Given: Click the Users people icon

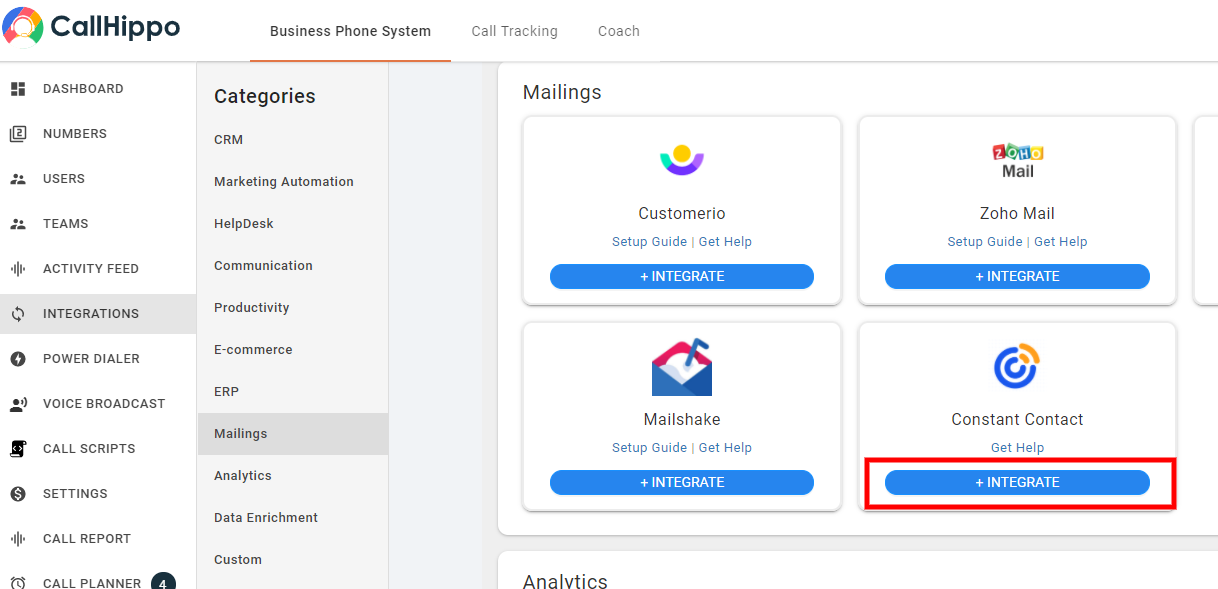Looking at the screenshot, I should 17,179.
